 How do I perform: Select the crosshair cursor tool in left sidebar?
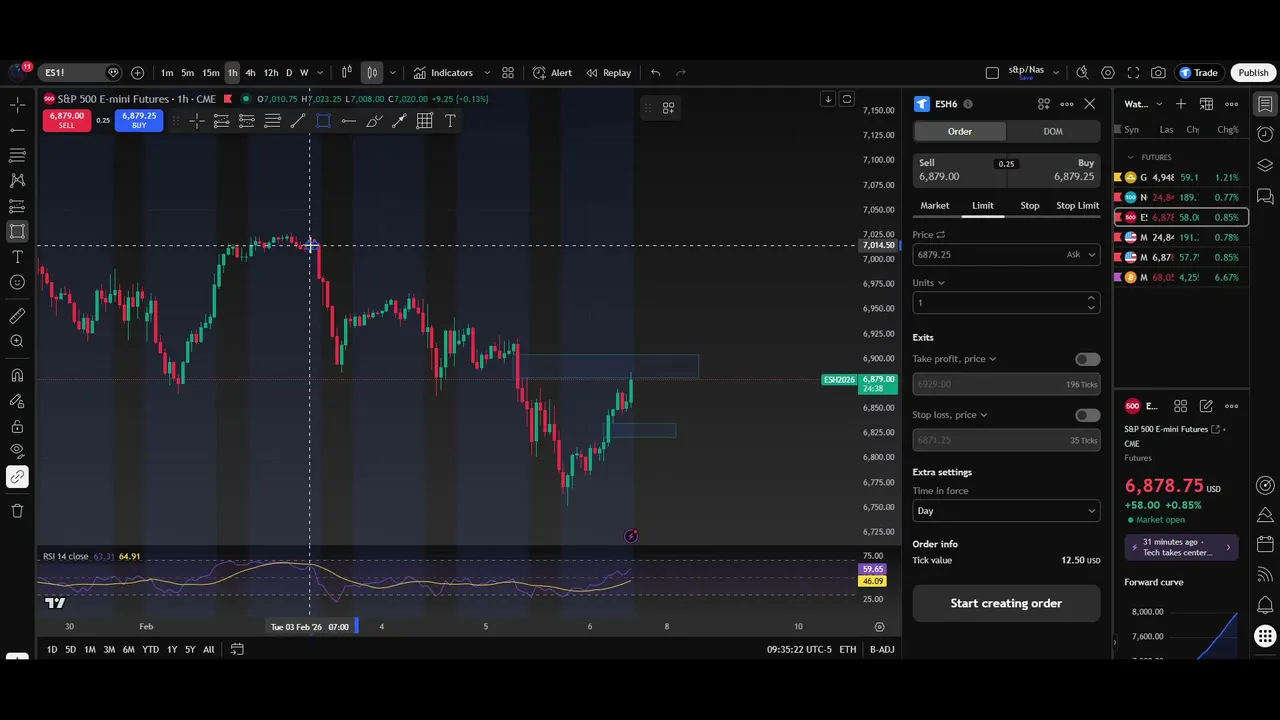click(x=17, y=104)
